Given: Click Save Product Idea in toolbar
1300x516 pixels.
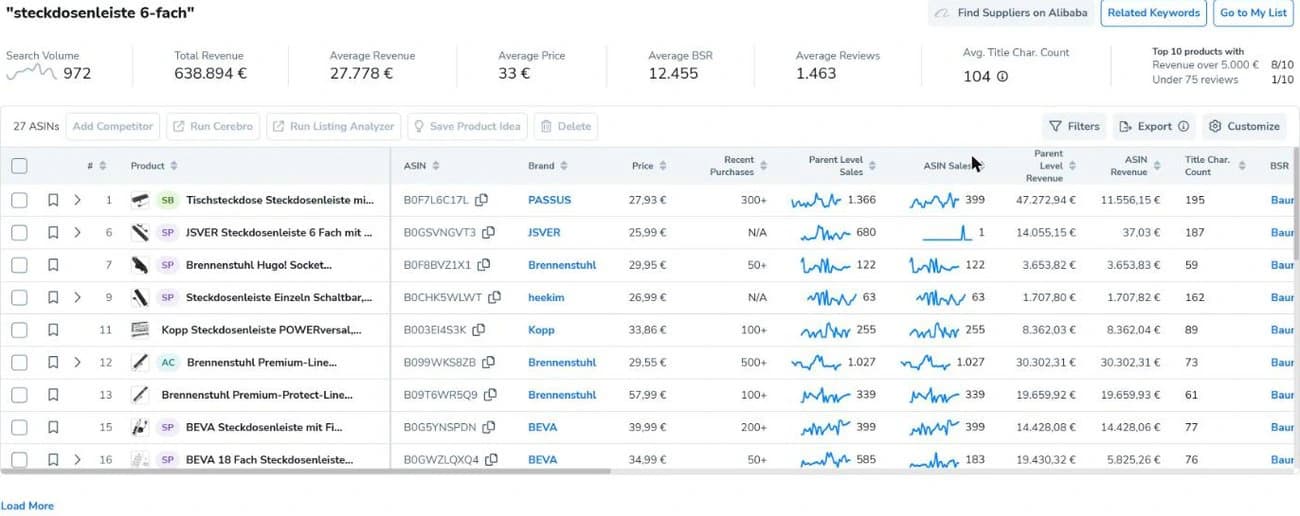Looking at the screenshot, I should [x=467, y=127].
